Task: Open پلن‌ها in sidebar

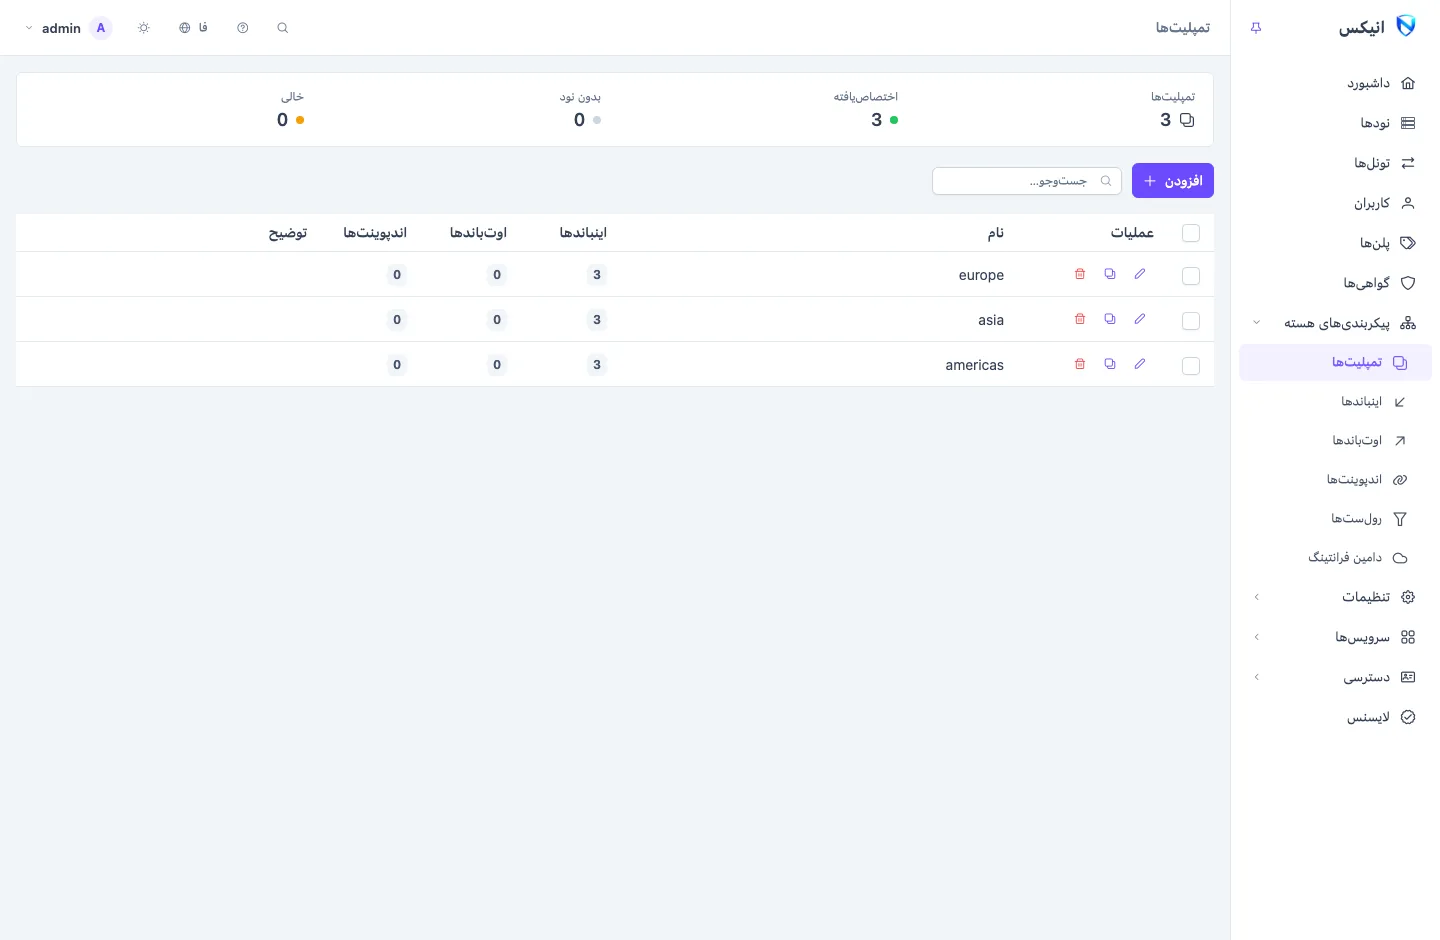Action: [1335, 243]
